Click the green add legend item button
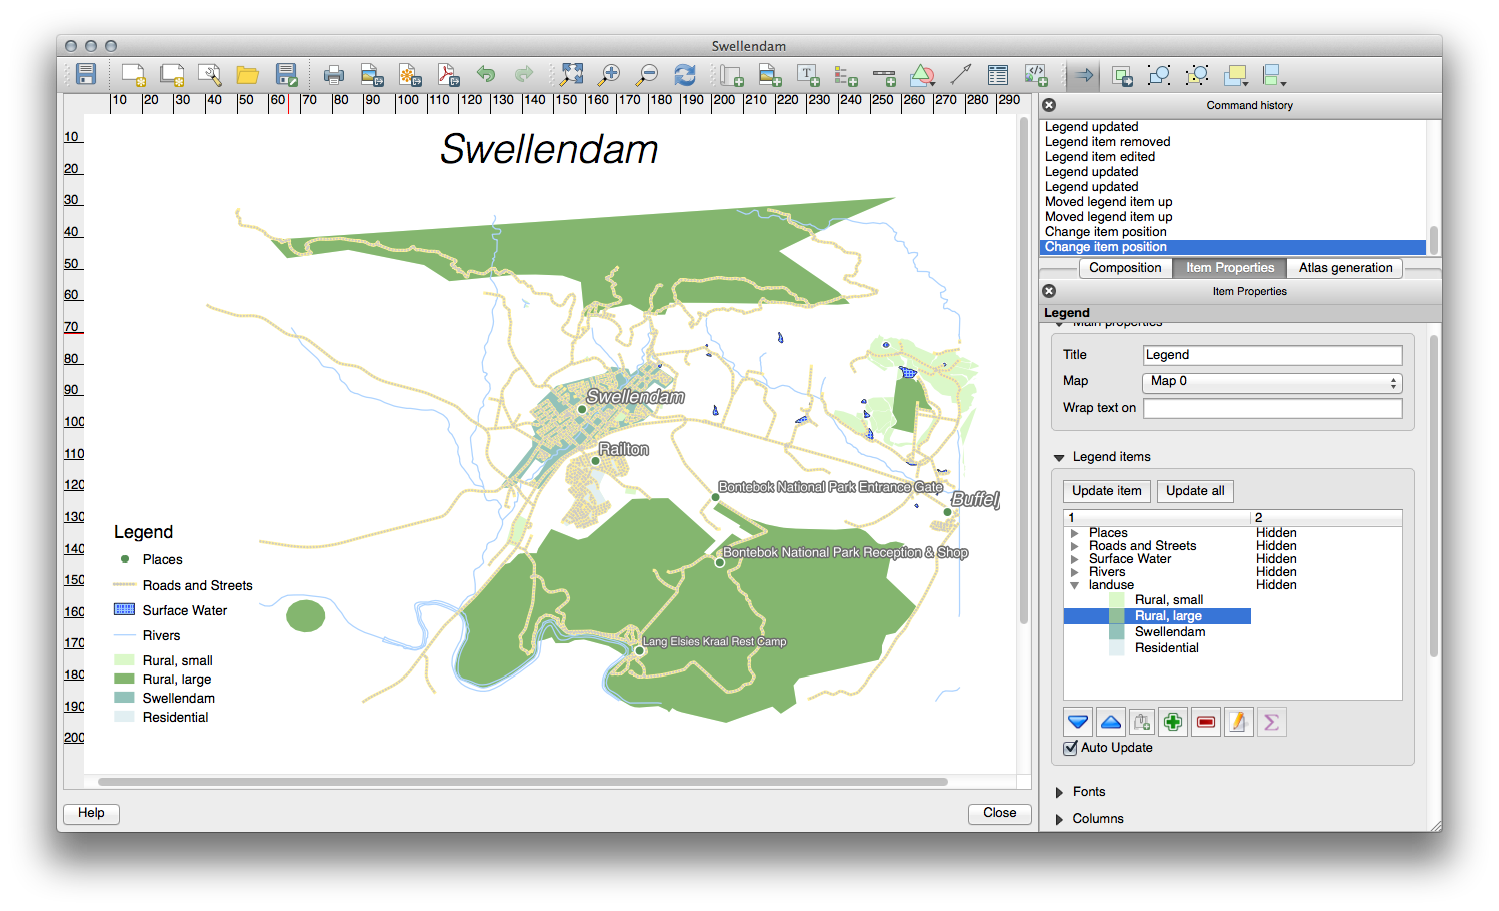Viewport: 1499px width, 911px height. click(x=1173, y=722)
